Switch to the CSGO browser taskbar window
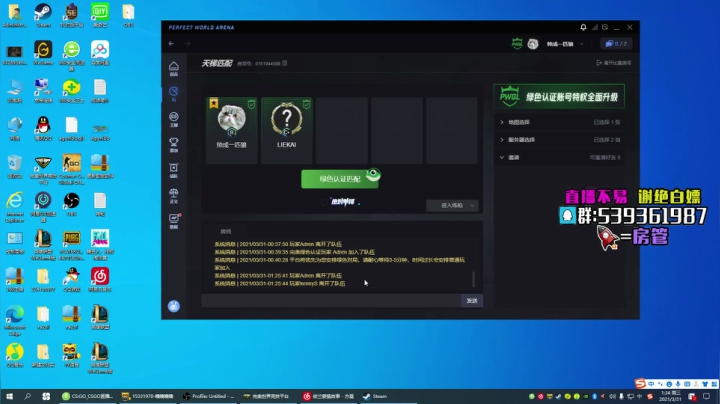 point(88,396)
